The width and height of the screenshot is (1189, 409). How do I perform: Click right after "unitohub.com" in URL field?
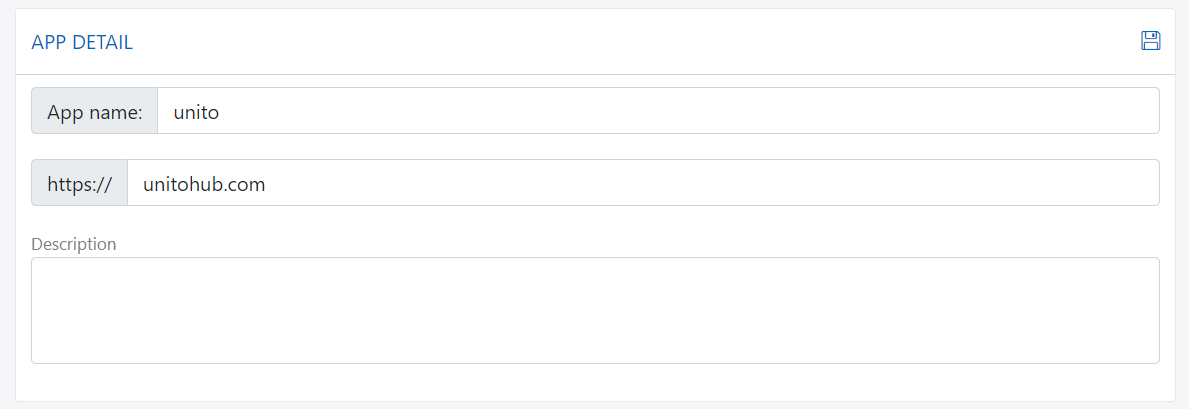(x=267, y=184)
